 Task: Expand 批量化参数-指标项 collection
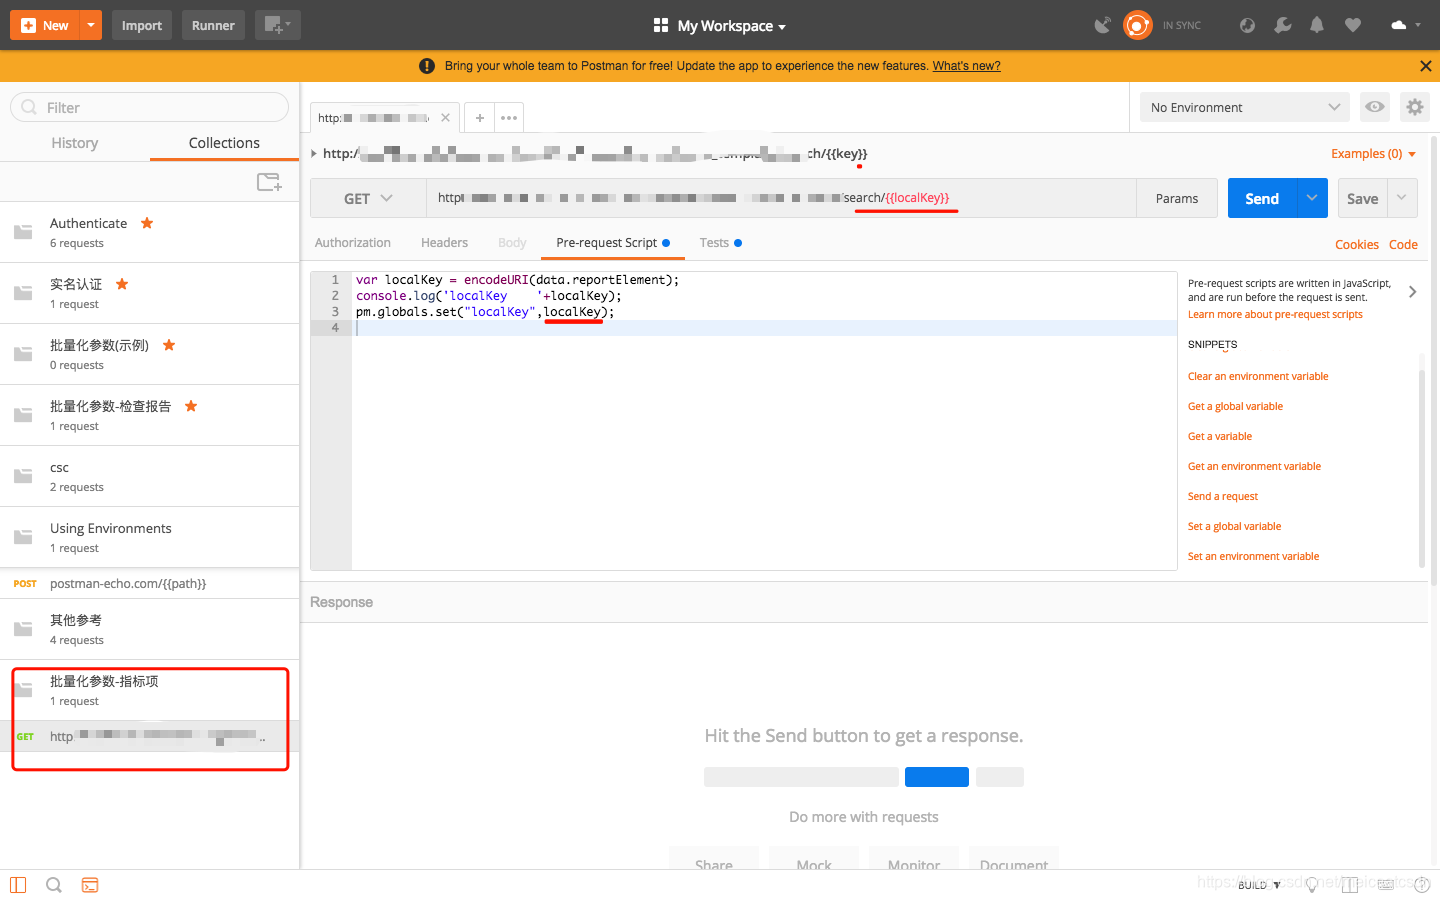click(150, 690)
